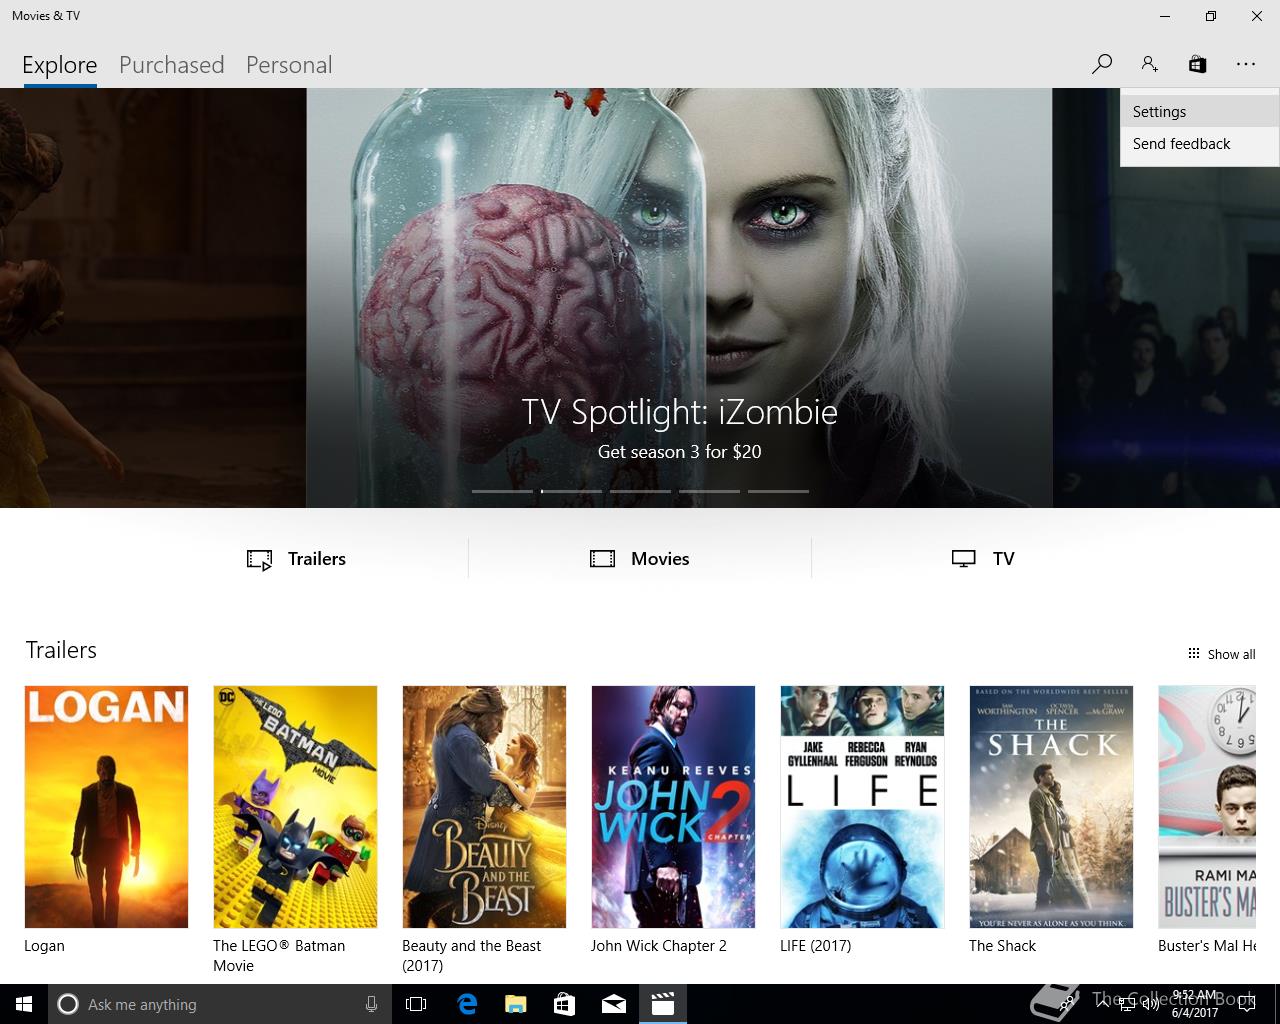Click the three-dot more options icon
The height and width of the screenshot is (1024, 1280).
click(1245, 64)
